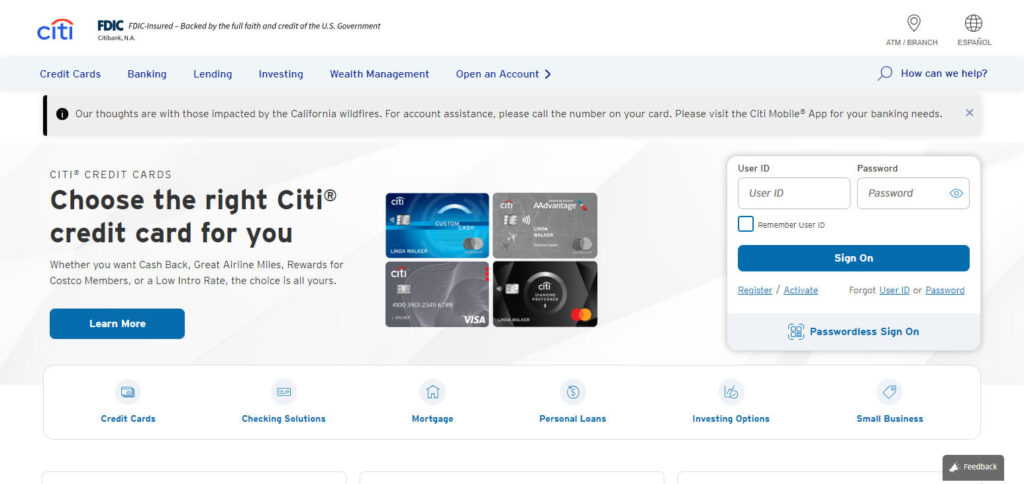The height and width of the screenshot is (484, 1024).
Task: Open the Credit Cards nav menu
Action: [x=70, y=74]
